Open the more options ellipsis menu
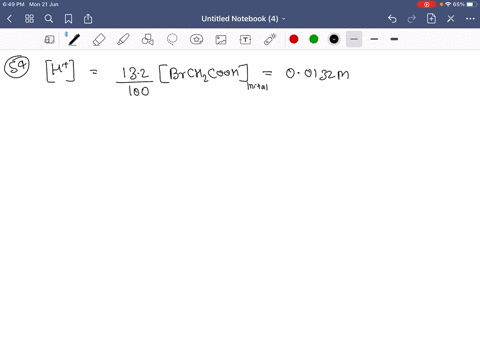480x360 pixels. pyautogui.click(x=470, y=19)
